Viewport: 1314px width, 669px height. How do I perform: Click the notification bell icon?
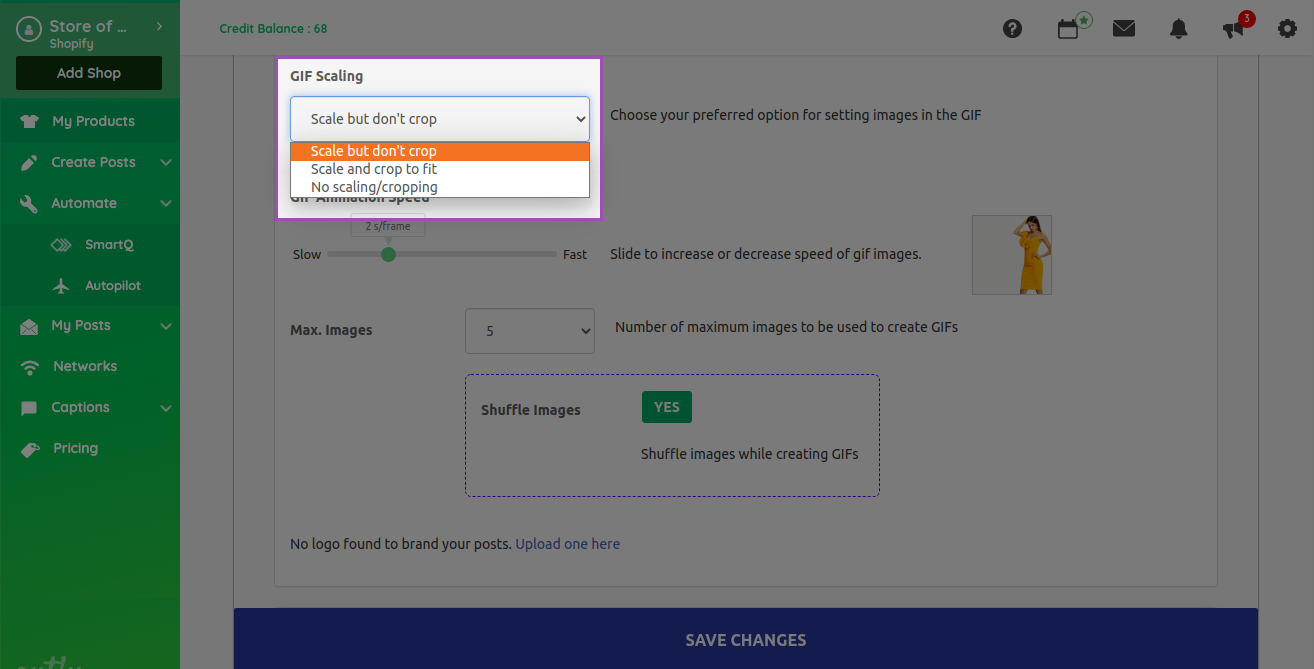pos(1179,29)
